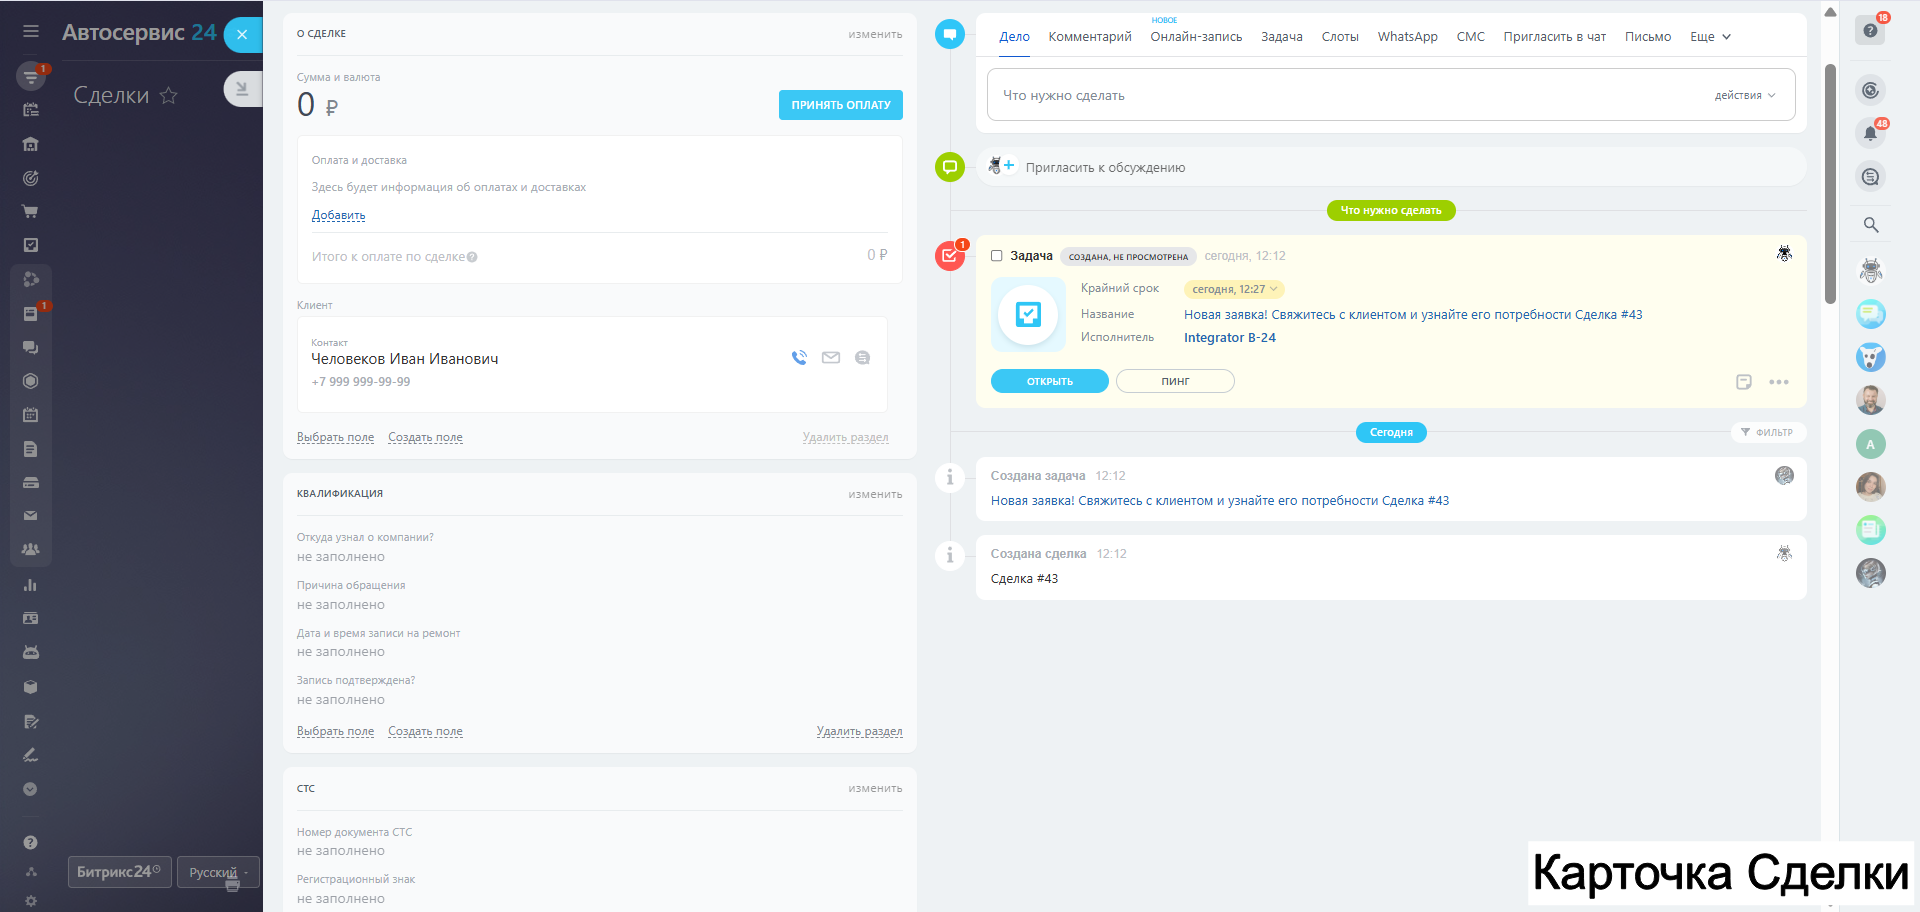This screenshot has width=1920, height=912.
Task: Focus the Что нужно сделать input field
Action: [x=1391, y=95]
